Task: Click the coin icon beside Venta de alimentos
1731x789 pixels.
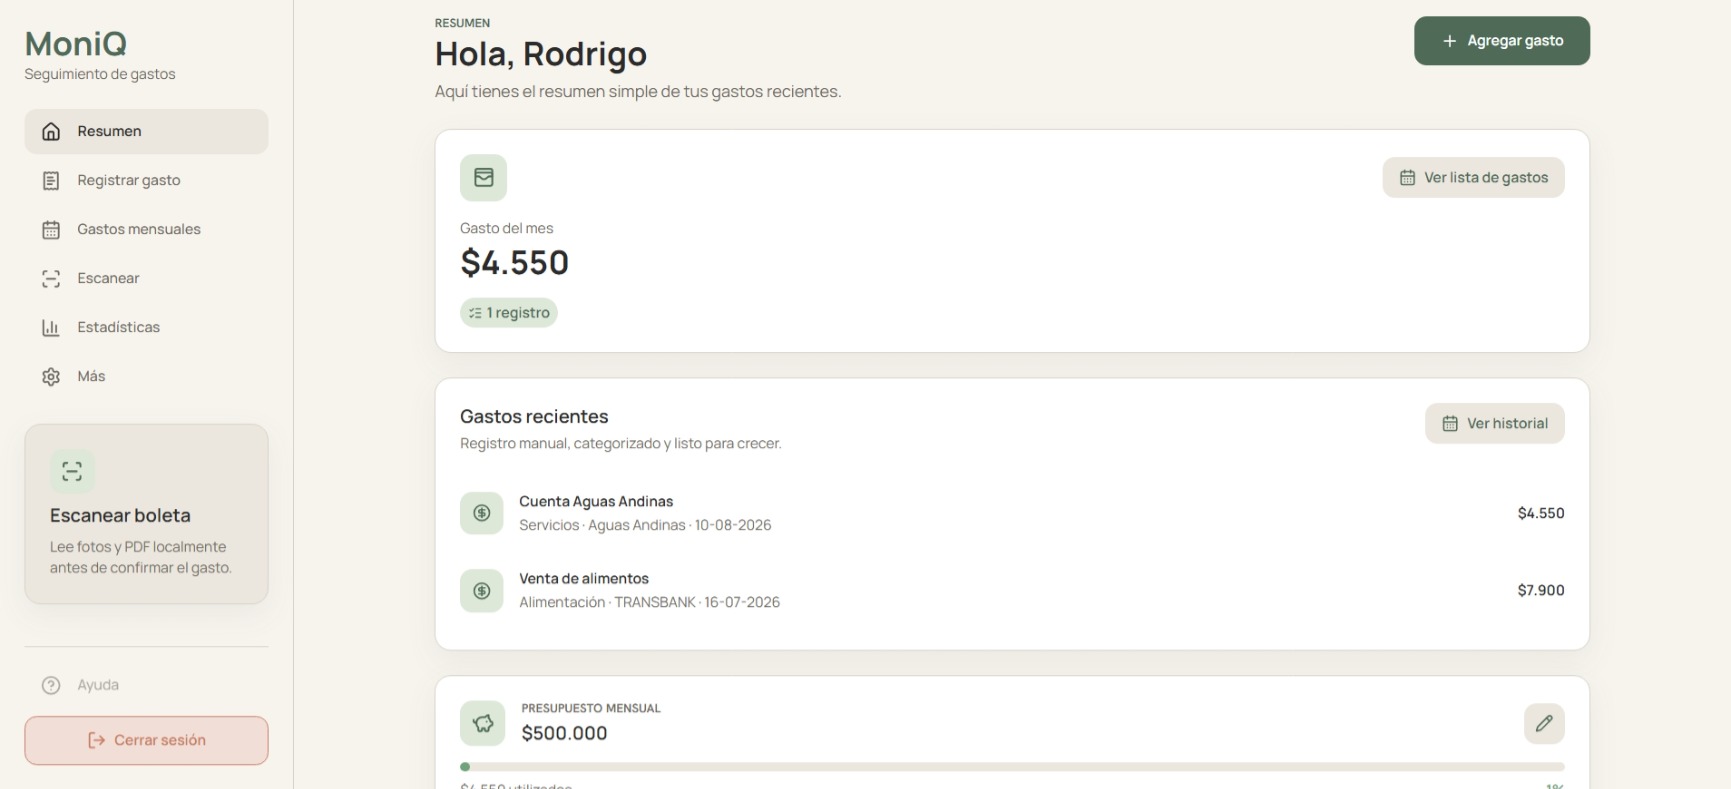Action: 481,590
